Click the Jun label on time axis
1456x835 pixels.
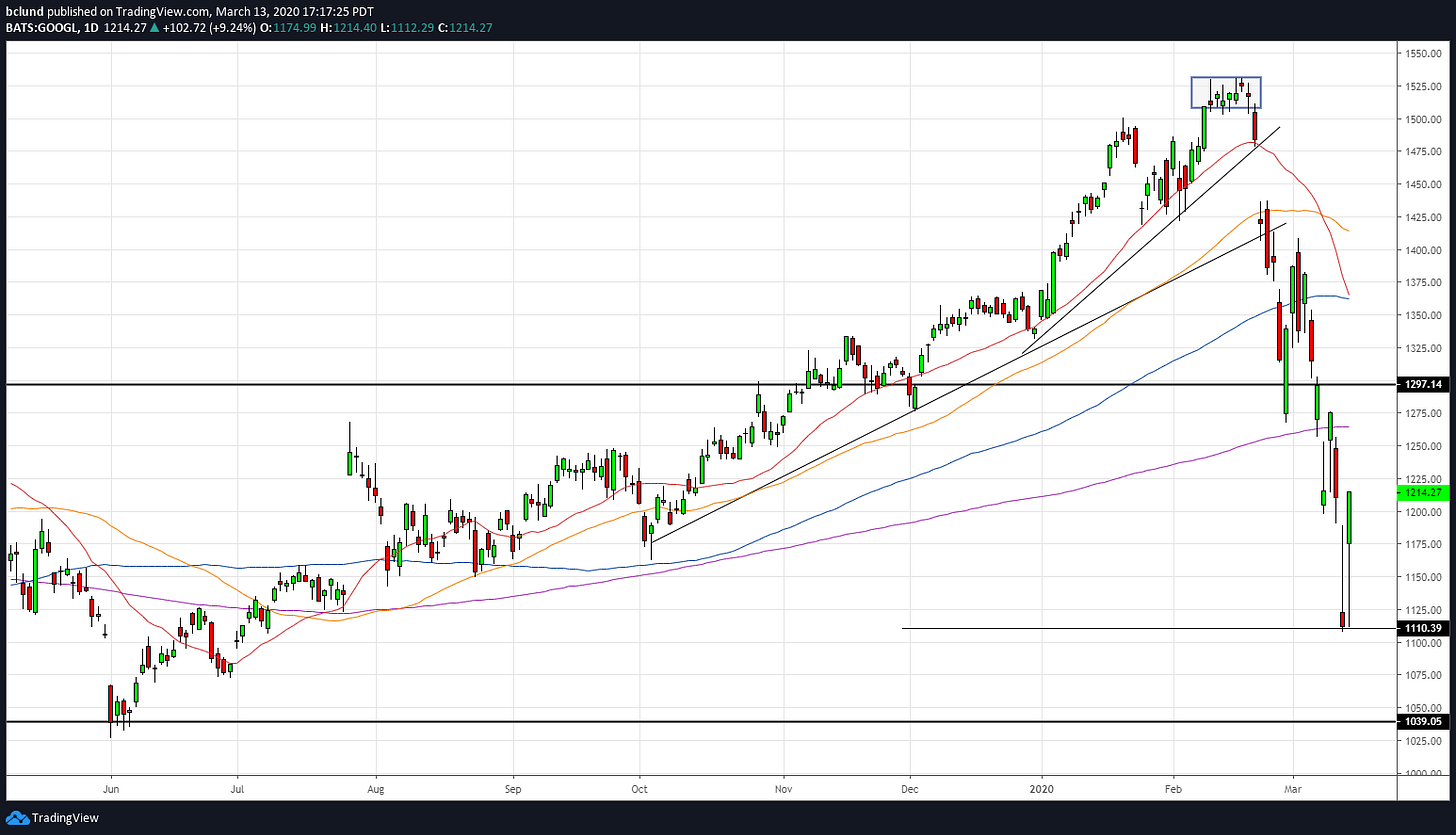tap(111, 787)
